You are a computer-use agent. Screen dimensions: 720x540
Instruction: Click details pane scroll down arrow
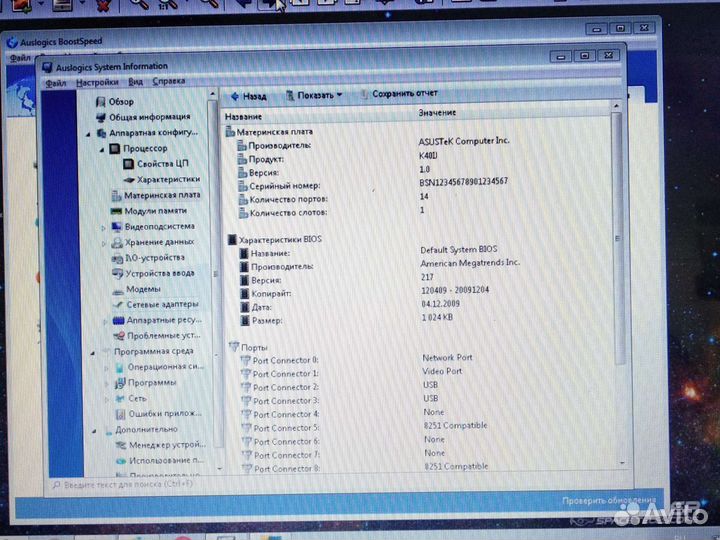[x=622, y=463]
